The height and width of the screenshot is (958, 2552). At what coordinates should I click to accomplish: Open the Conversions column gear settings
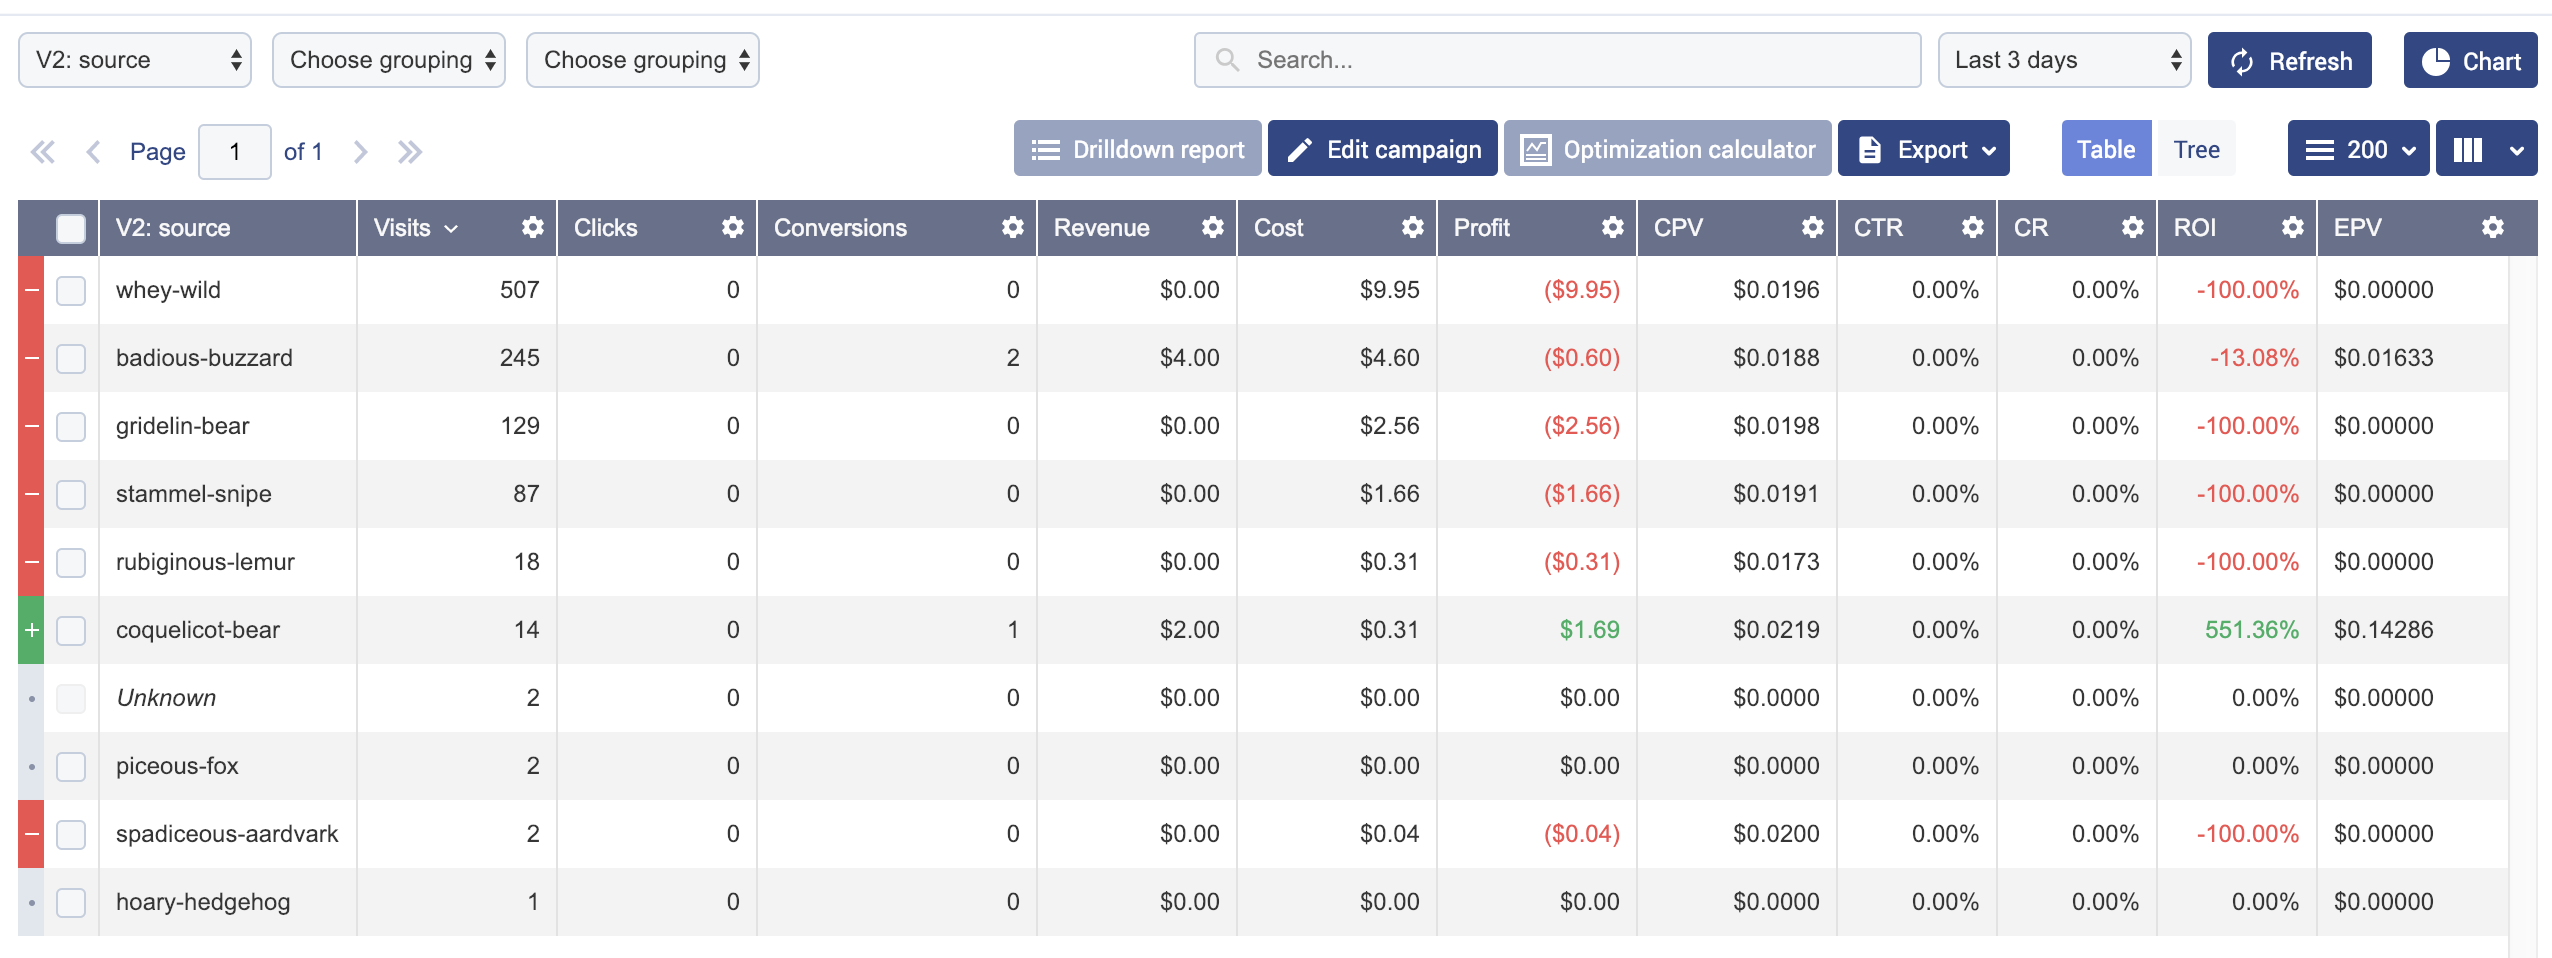point(1012,228)
